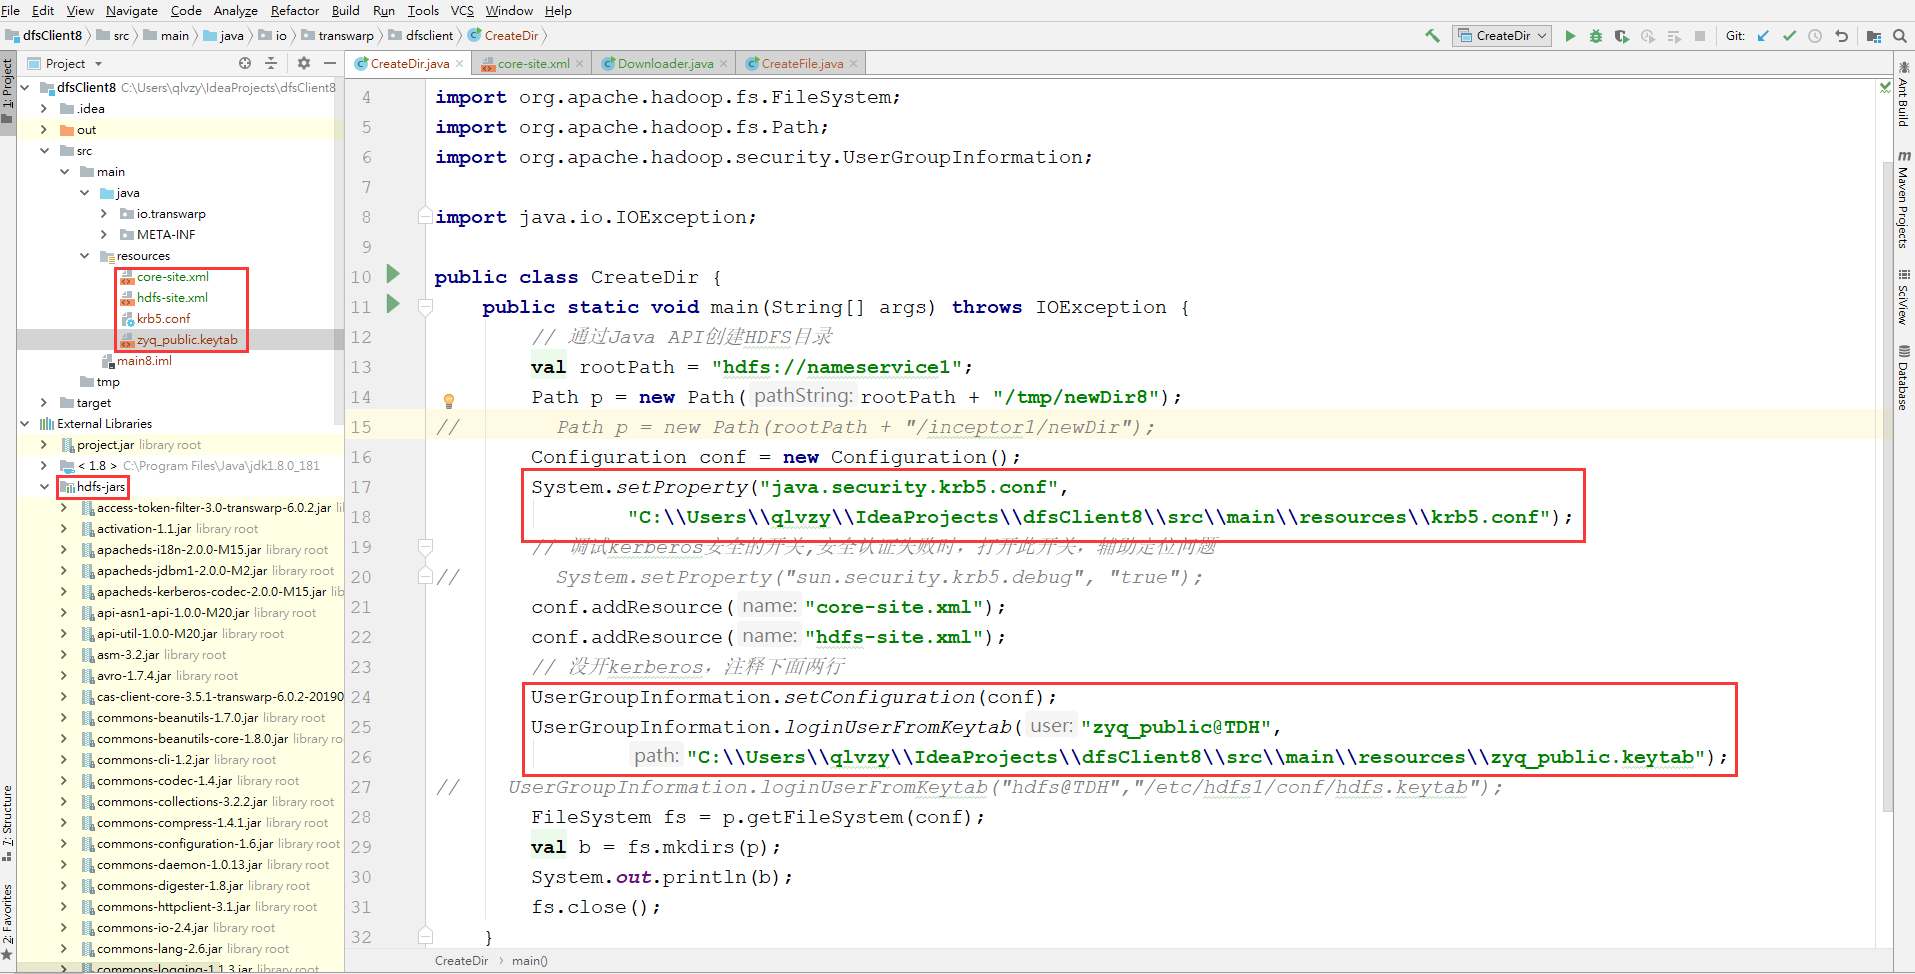Click the grayed-out Stop square icon
Screen dimensions: 1915x974
(1700, 36)
